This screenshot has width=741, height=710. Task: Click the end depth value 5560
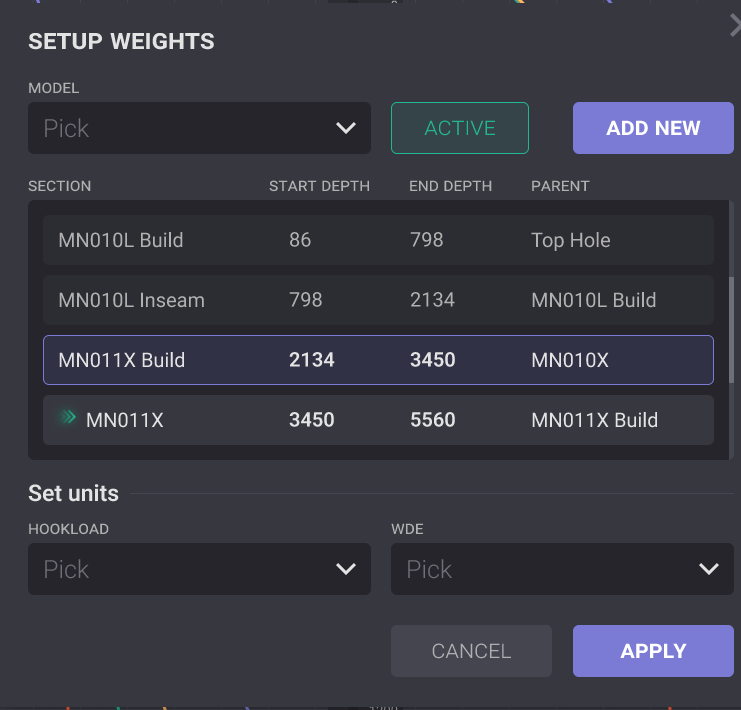tap(433, 420)
